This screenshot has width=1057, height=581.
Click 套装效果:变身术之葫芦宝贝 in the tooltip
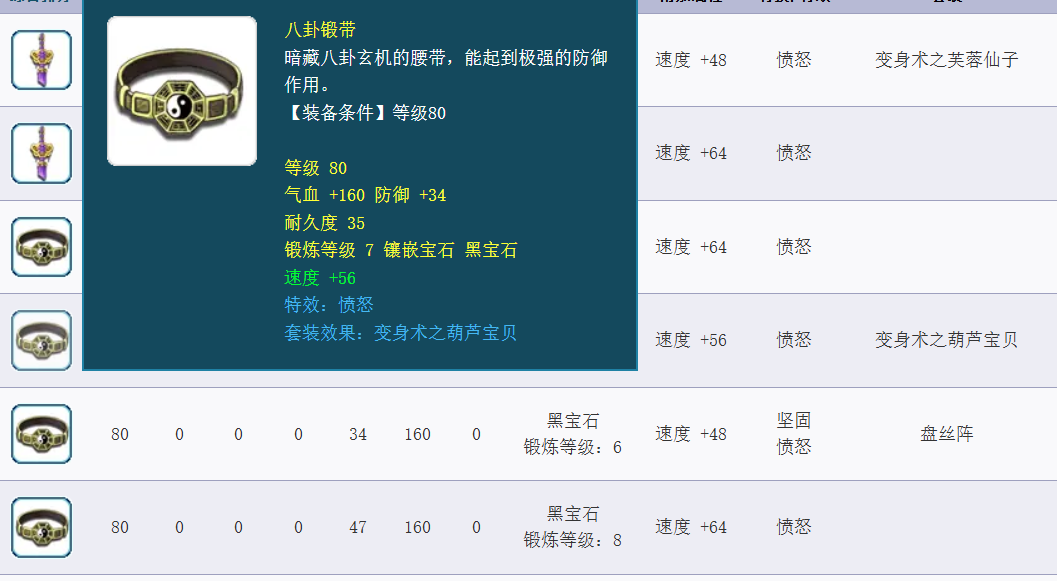click(400, 333)
